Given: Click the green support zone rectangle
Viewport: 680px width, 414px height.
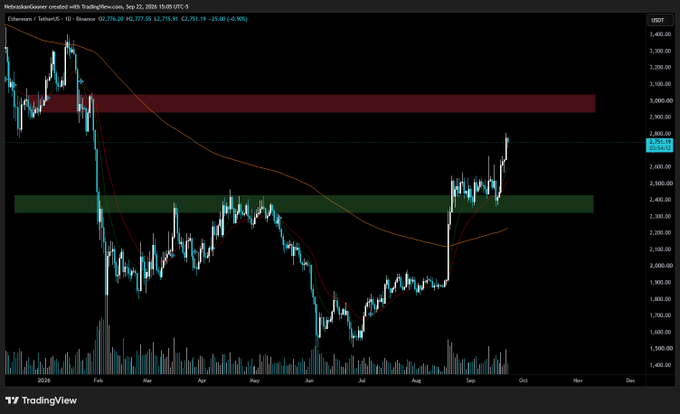Looking at the screenshot, I should 304,204.
